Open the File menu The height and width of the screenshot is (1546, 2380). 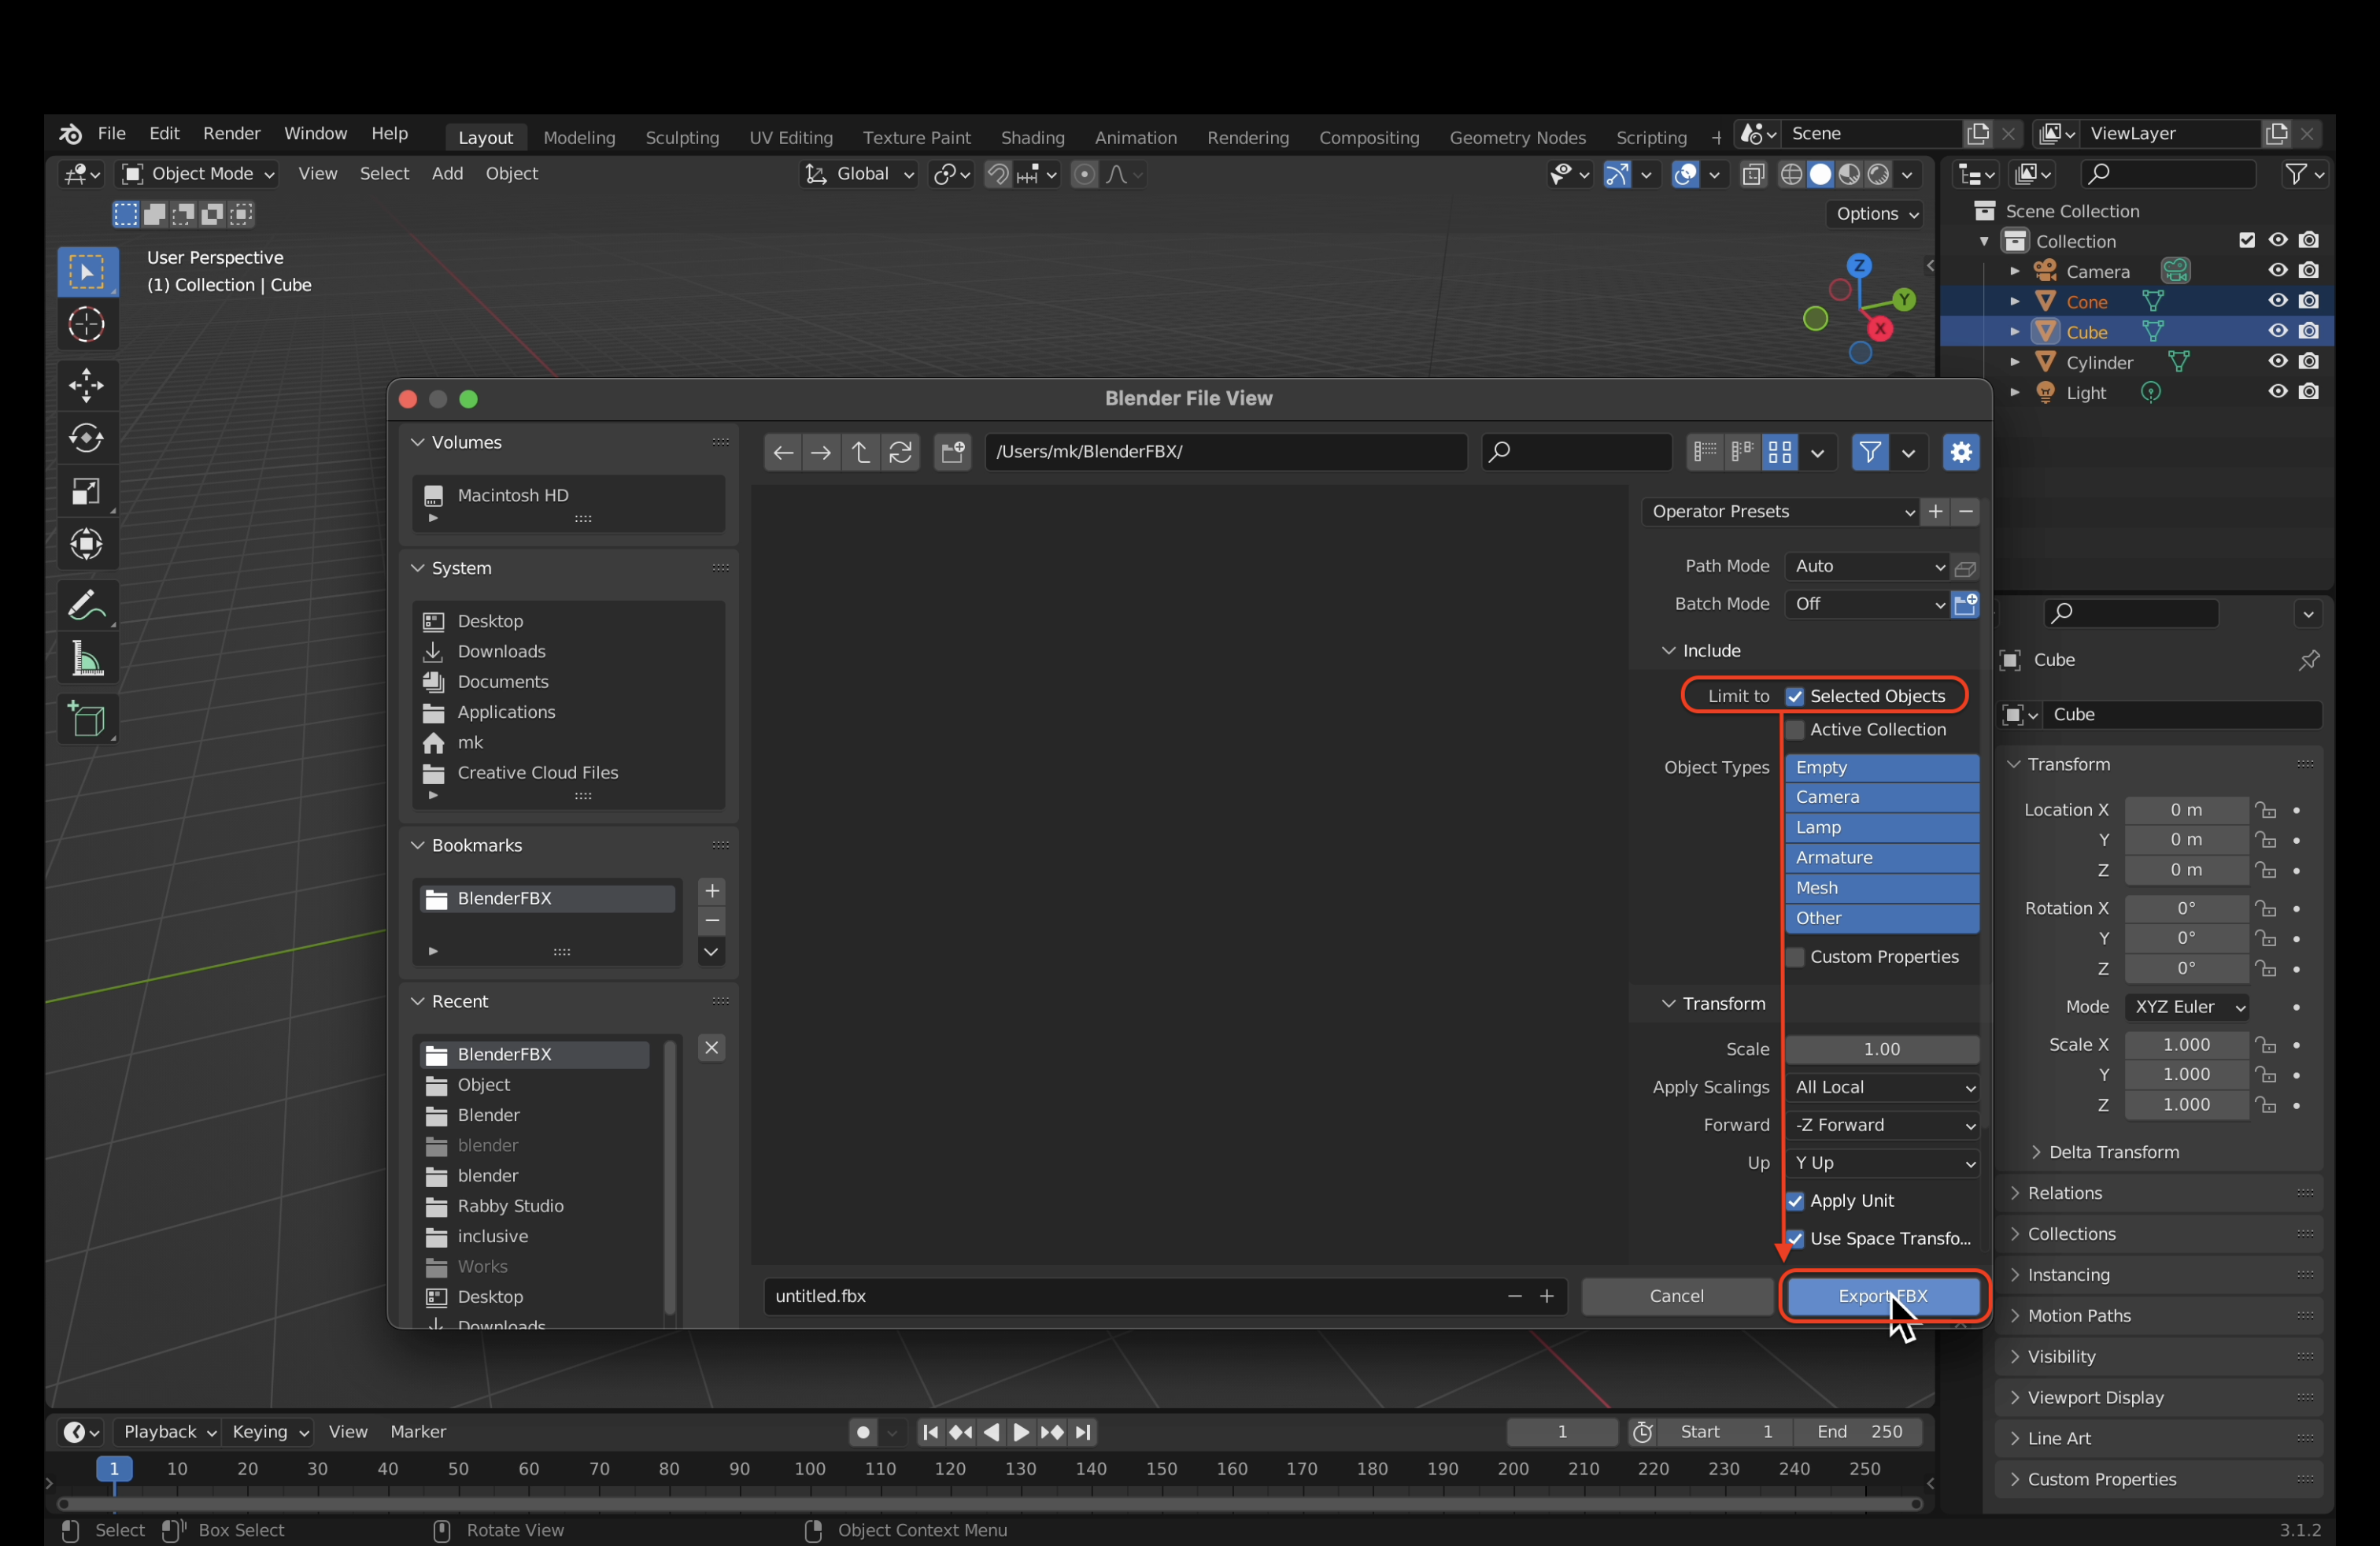[111, 134]
